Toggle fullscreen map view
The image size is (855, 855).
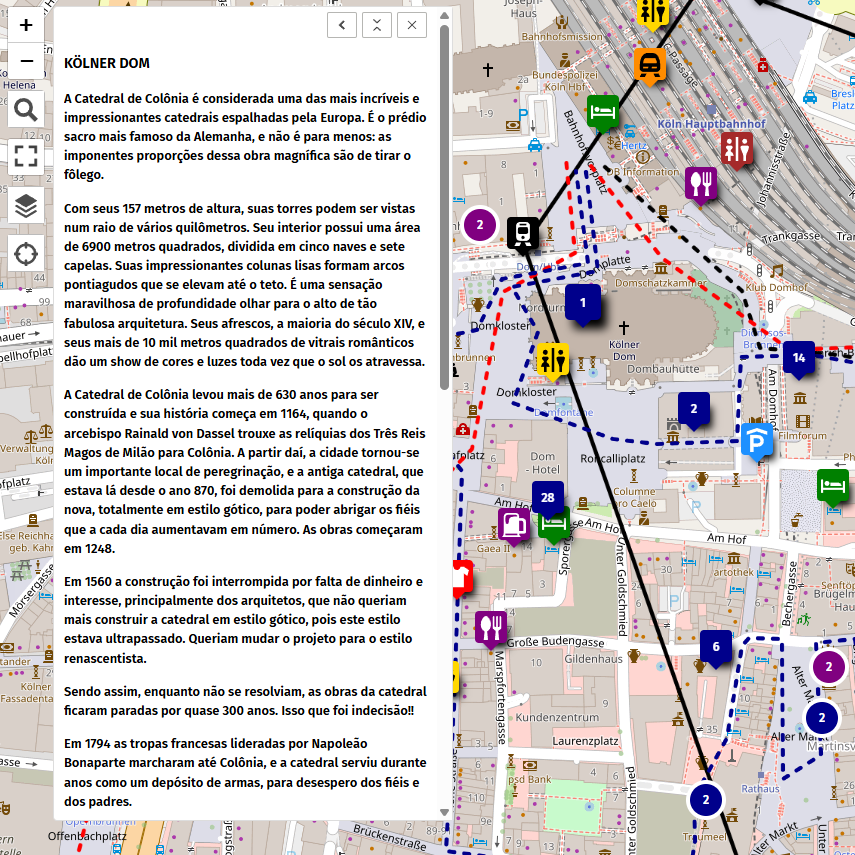click(26, 156)
